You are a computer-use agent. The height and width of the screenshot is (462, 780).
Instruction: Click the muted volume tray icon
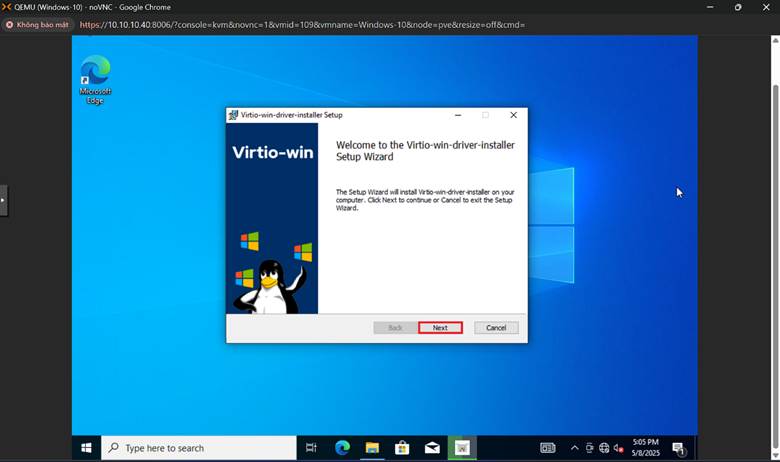pos(619,448)
